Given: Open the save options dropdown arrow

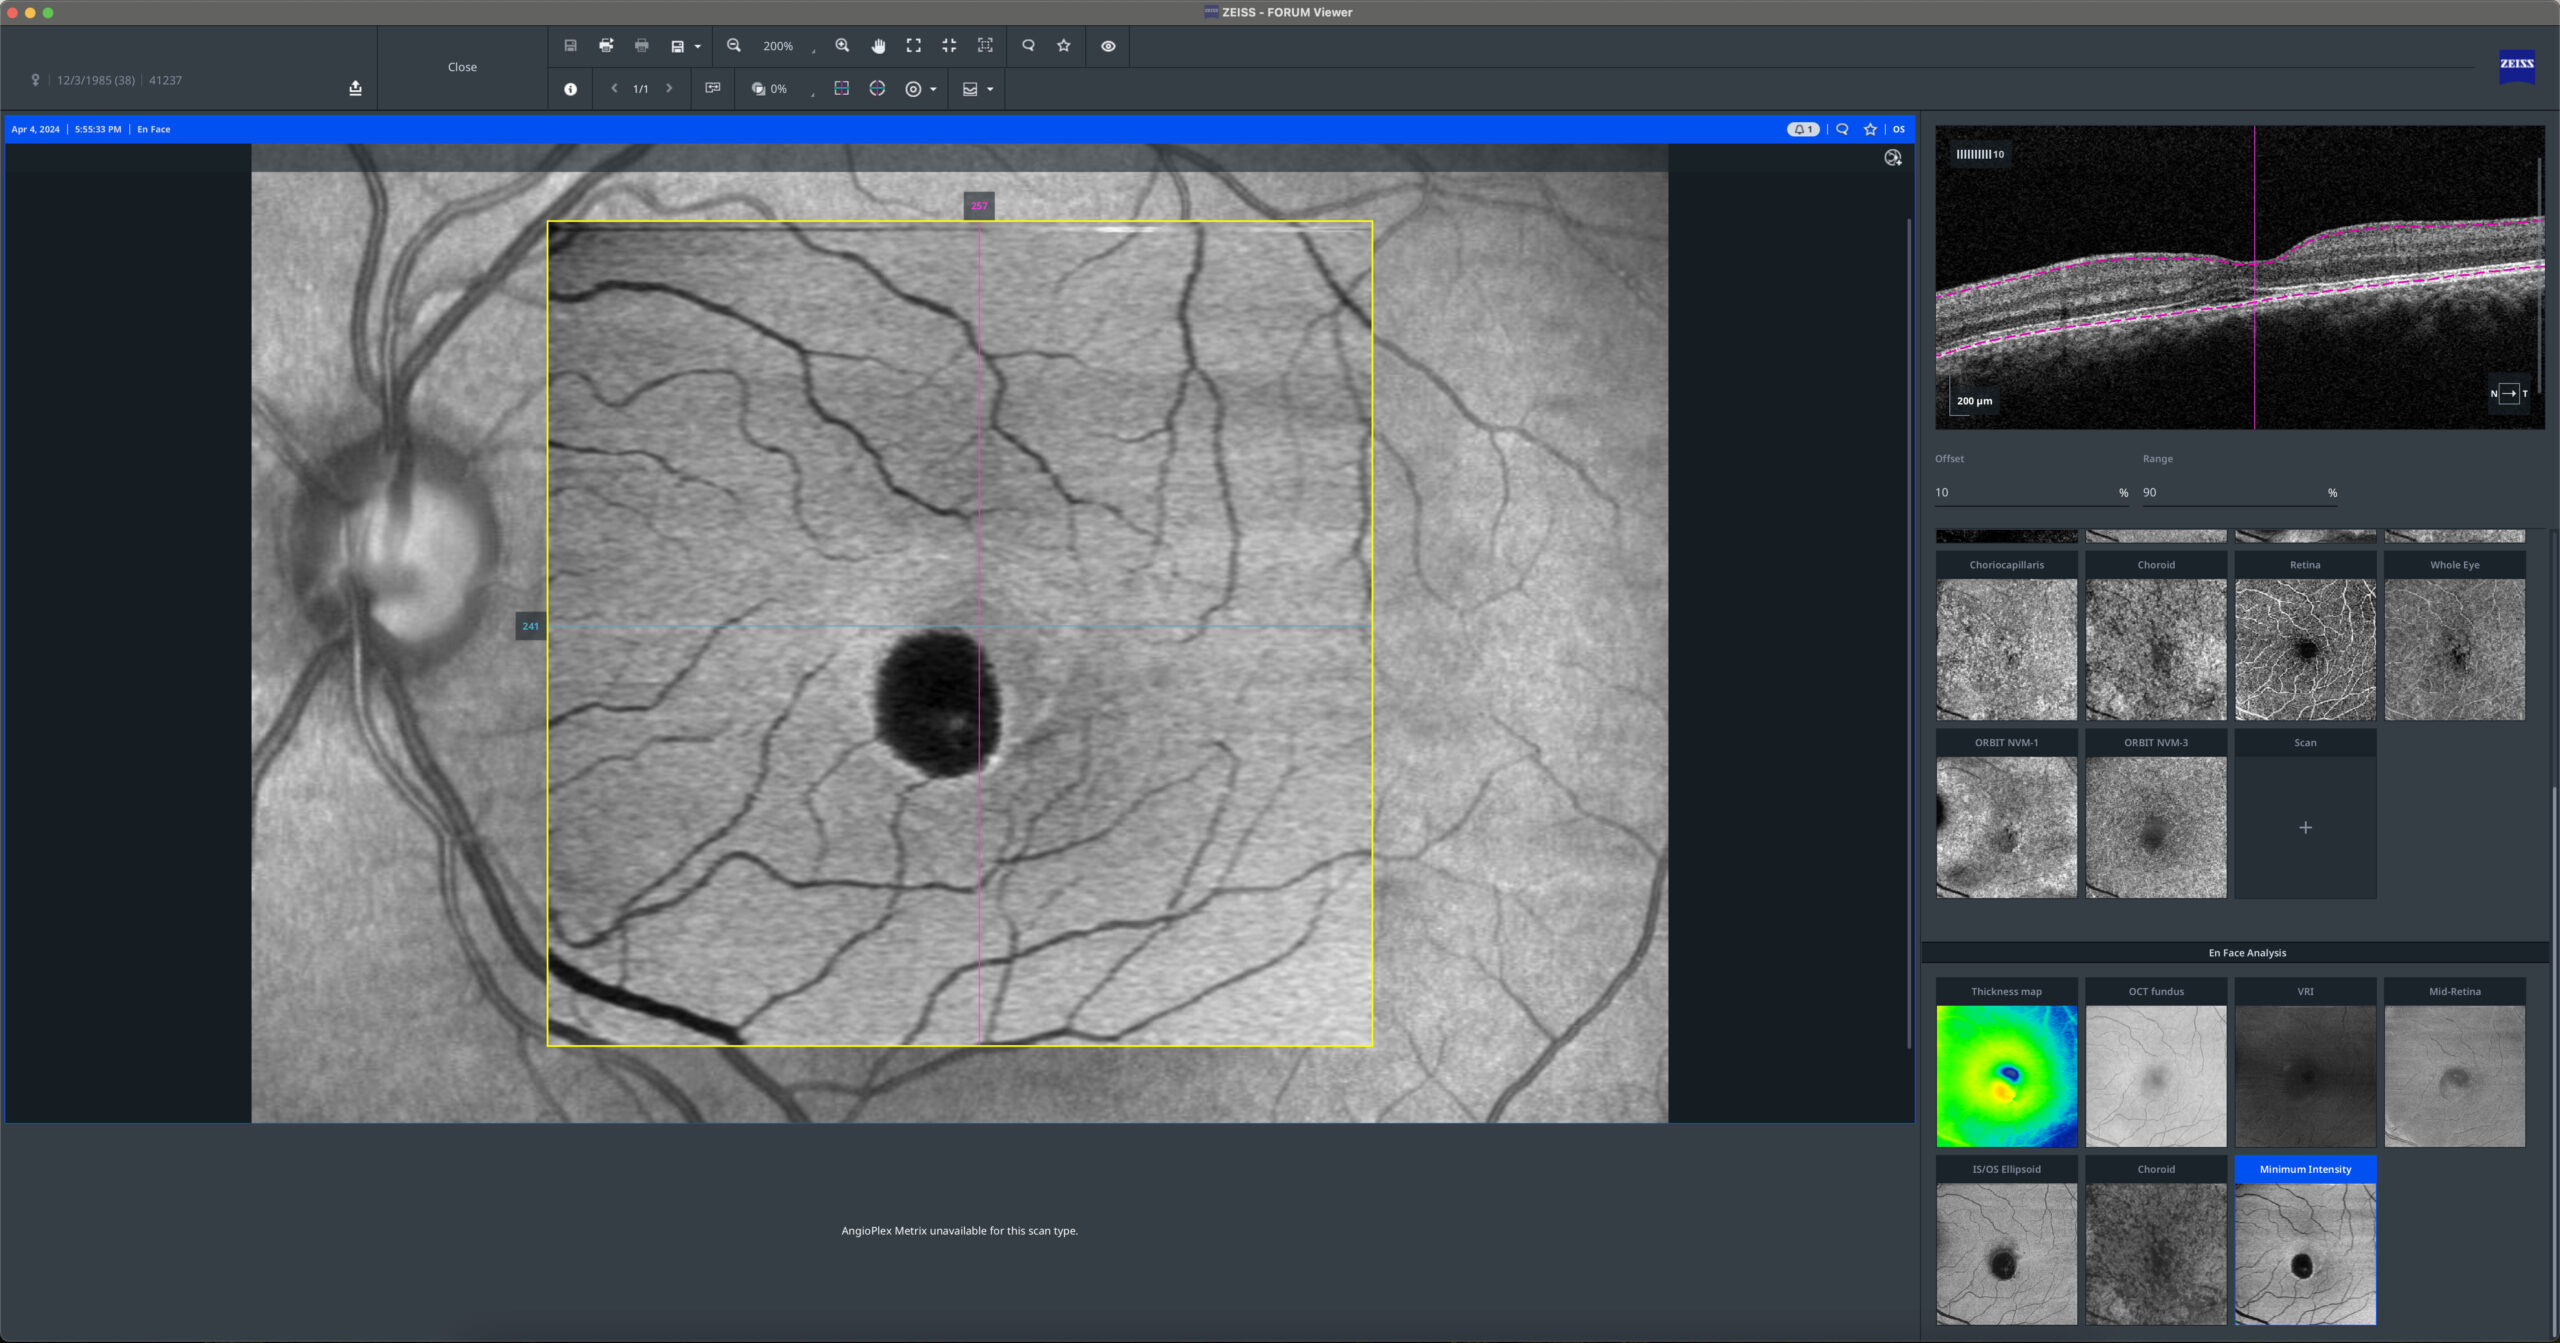Looking at the screenshot, I should tap(698, 47).
